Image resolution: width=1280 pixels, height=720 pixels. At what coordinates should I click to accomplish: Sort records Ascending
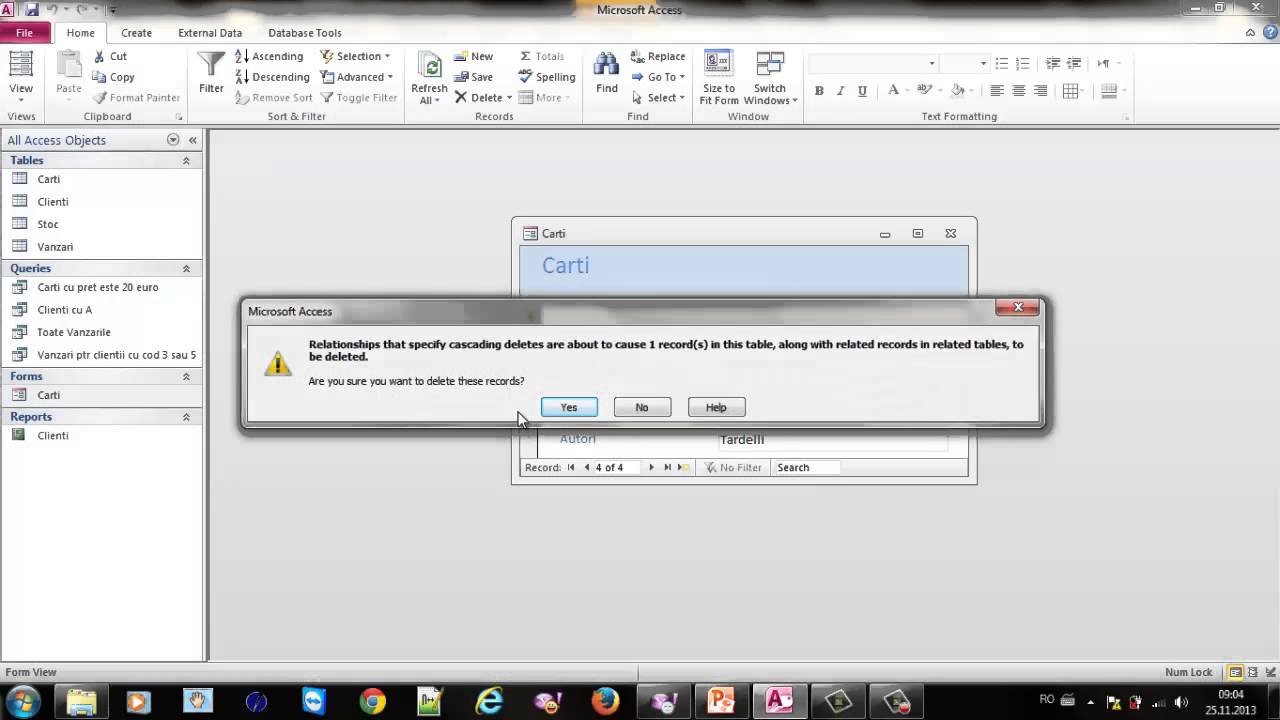(269, 56)
